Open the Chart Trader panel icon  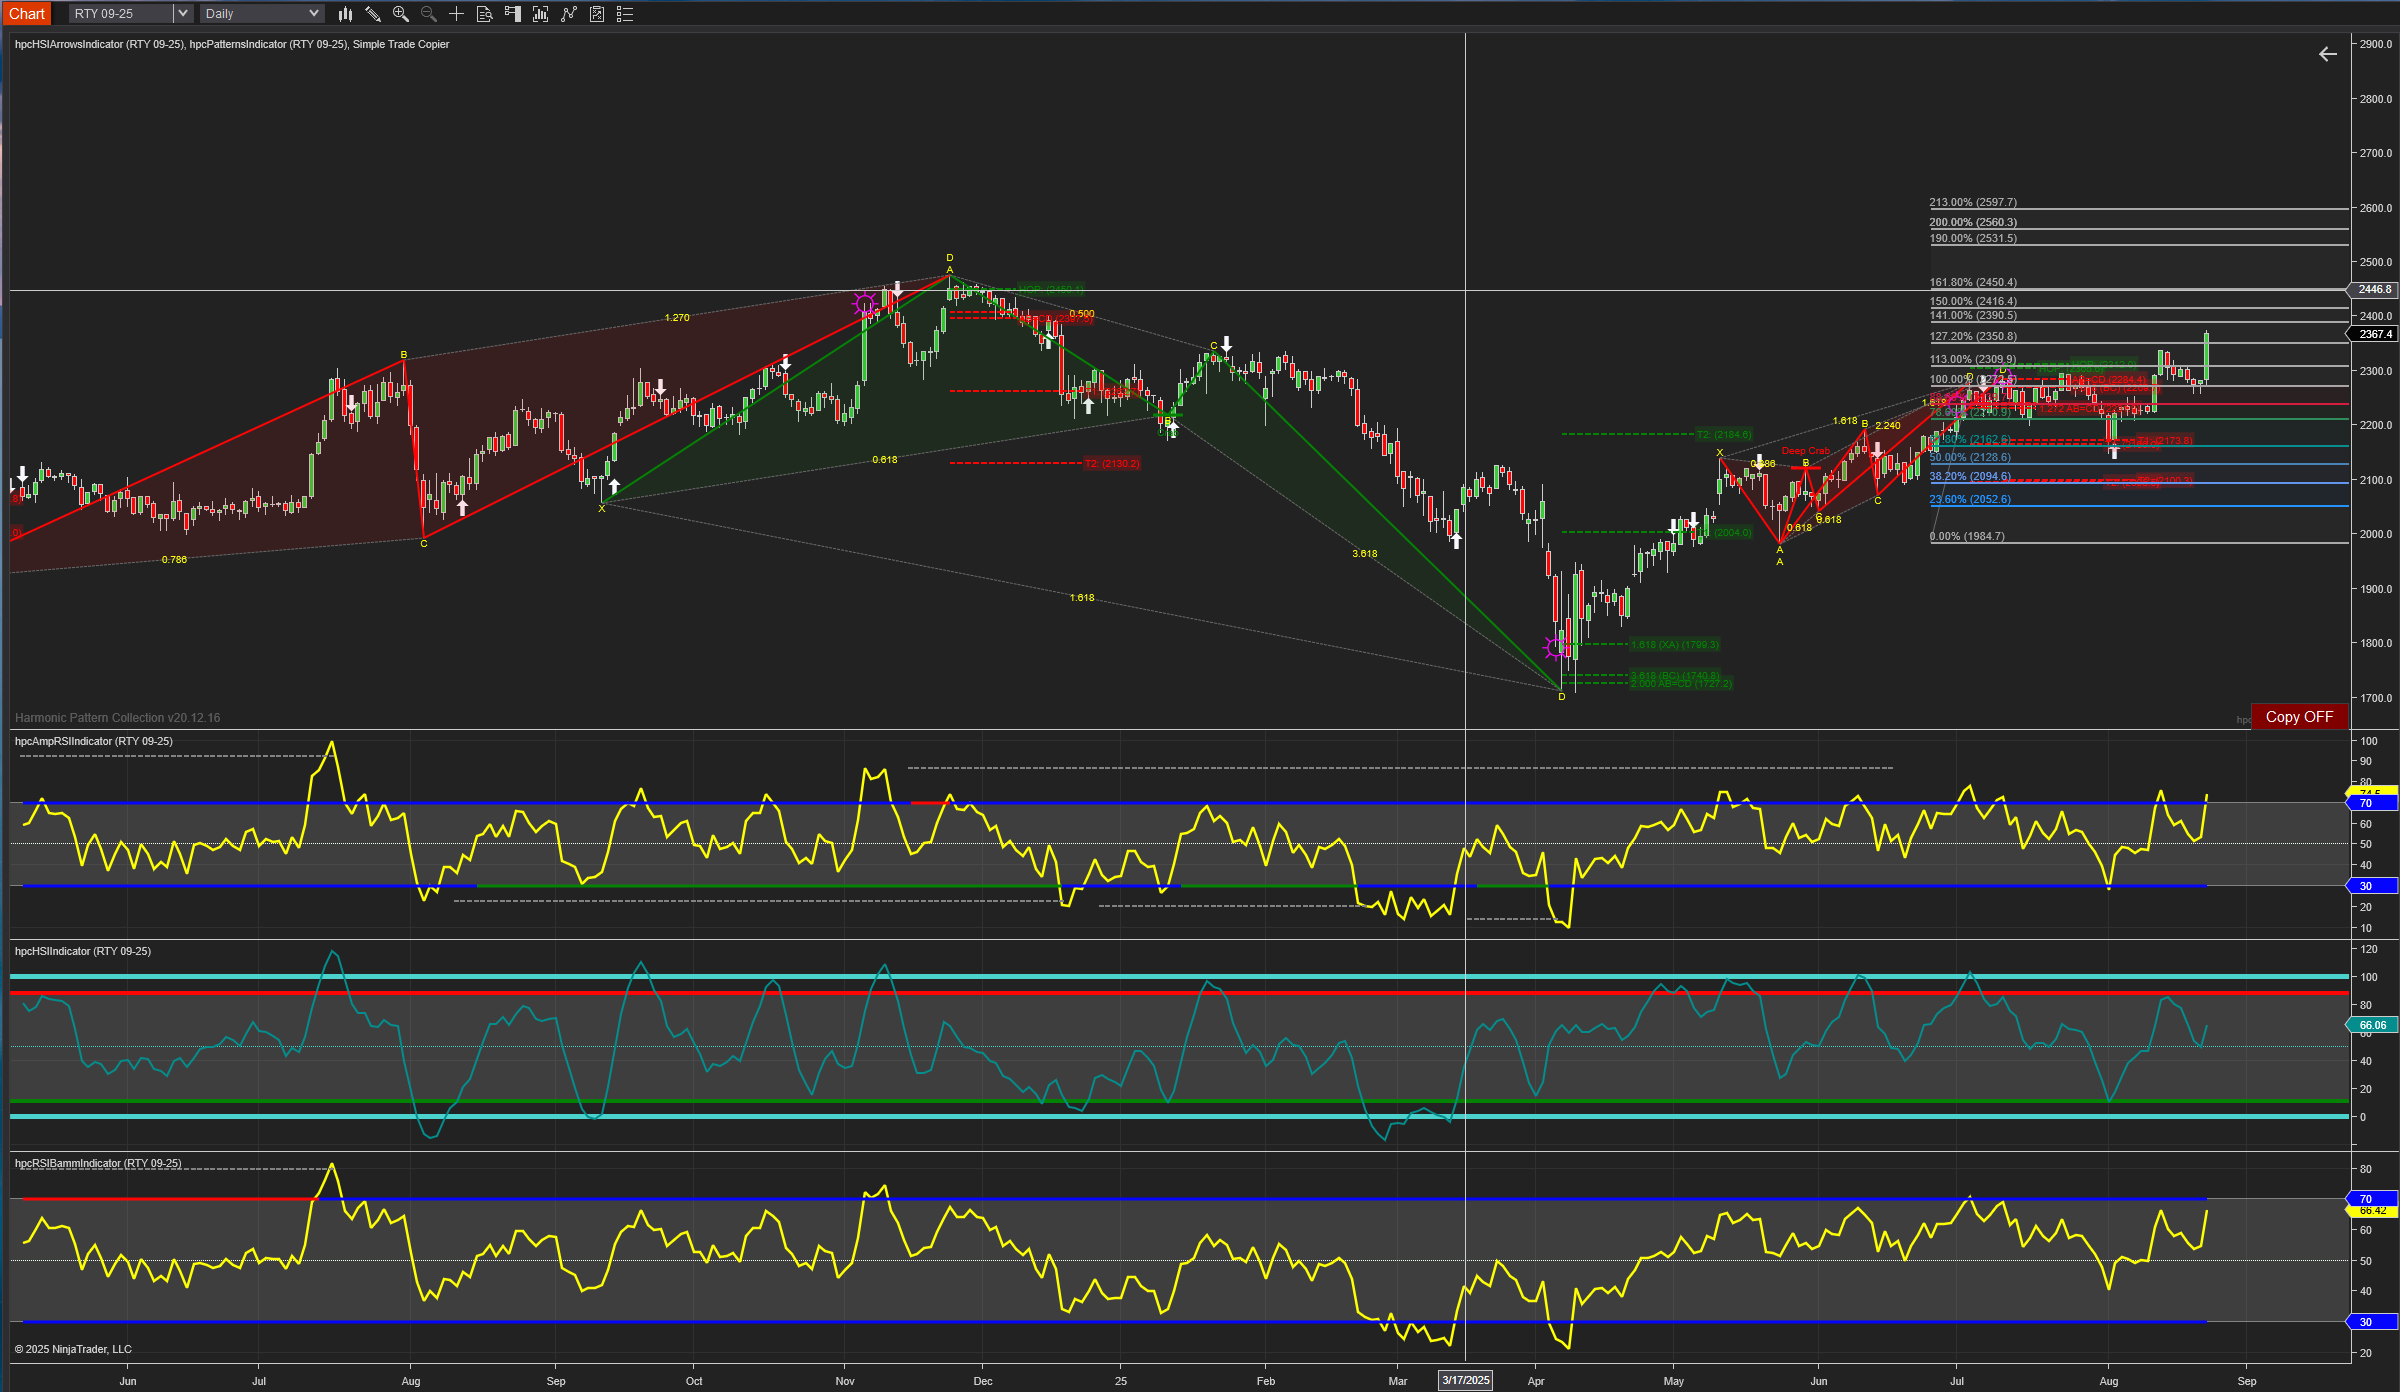pos(513,14)
